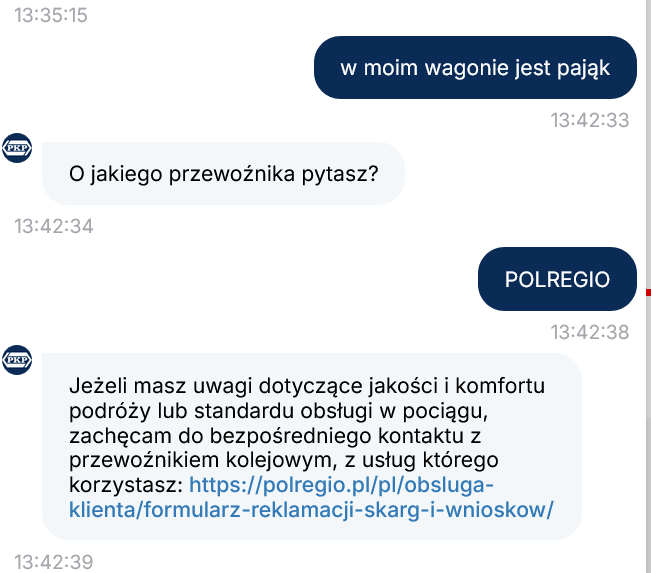This screenshot has width=651, height=573.
Task: Click the 13:35:15 timestamp
Action: 51,15
